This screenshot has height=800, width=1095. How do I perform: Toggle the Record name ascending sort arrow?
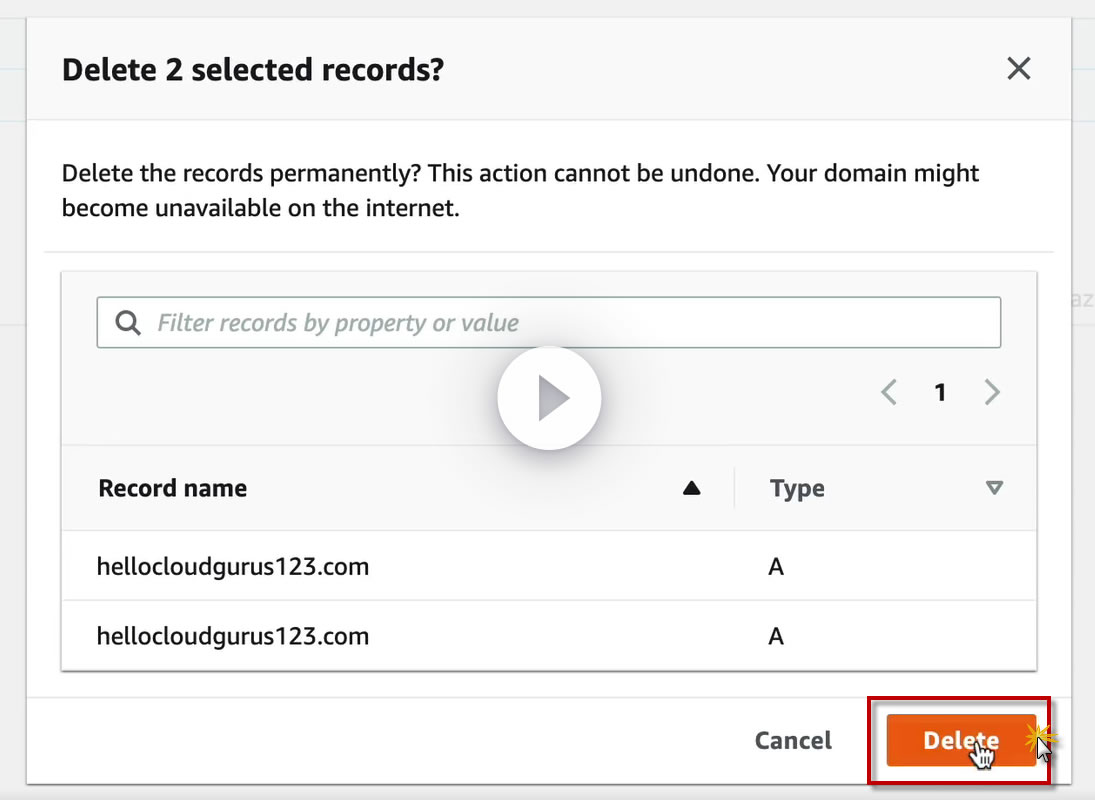pyautogui.click(x=691, y=488)
